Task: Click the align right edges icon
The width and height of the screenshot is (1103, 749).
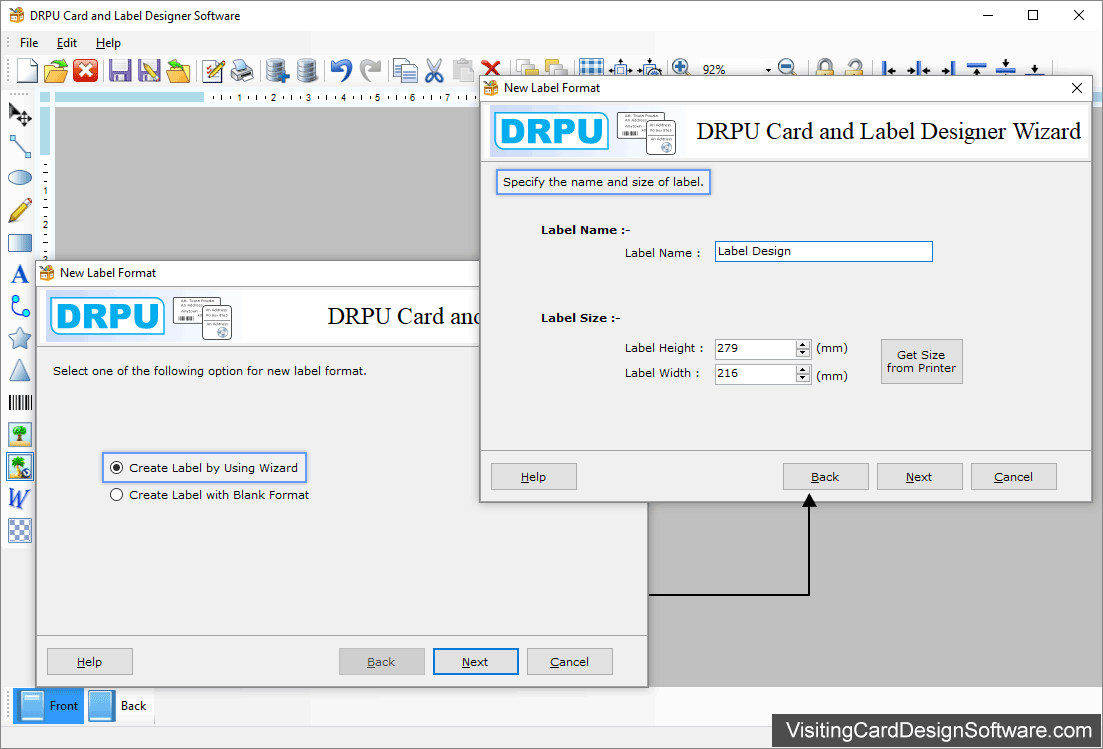Action: pos(948,69)
